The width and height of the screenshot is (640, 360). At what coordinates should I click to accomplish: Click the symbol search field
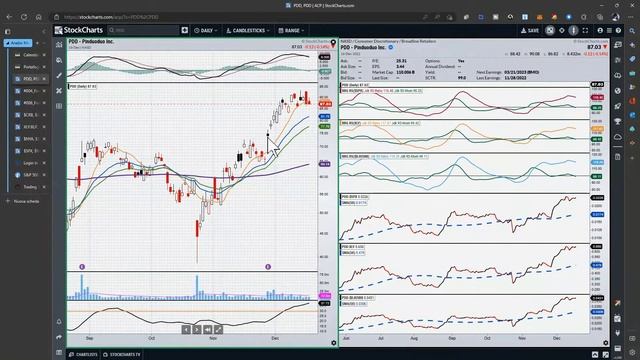[143, 30]
